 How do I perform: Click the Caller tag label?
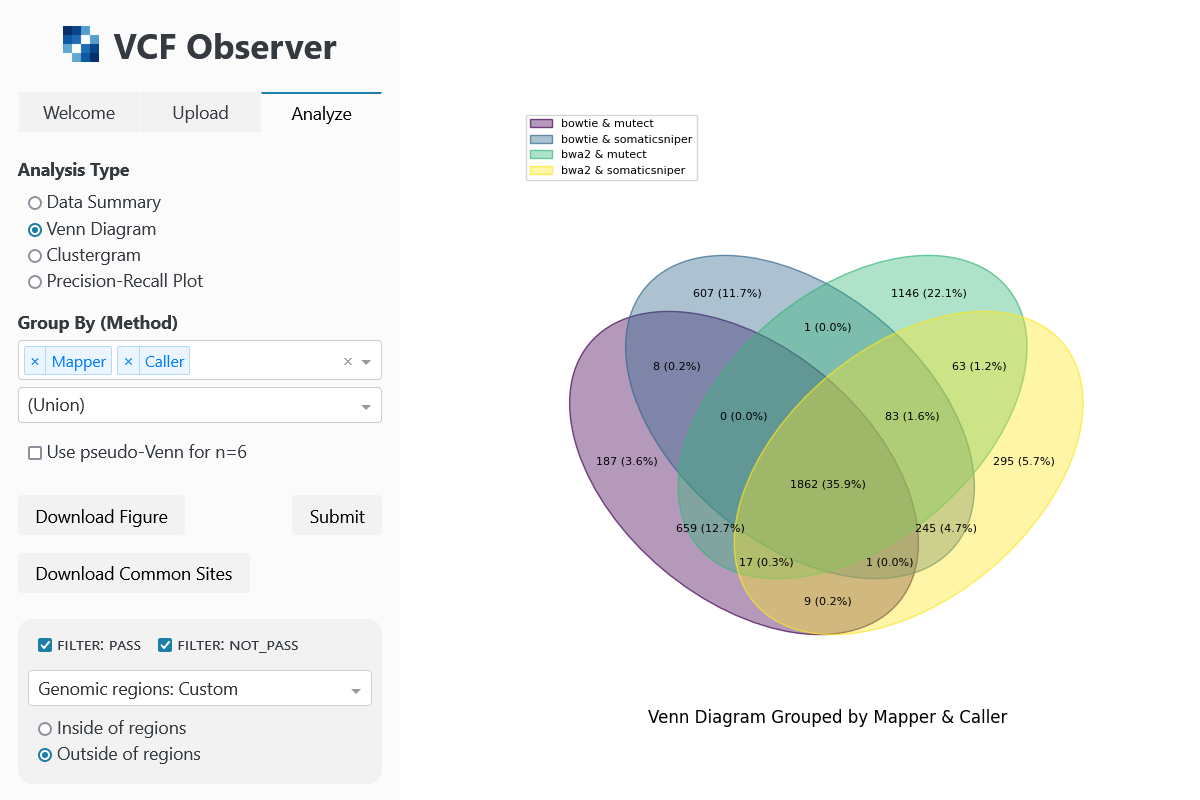[x=164, y=361]
